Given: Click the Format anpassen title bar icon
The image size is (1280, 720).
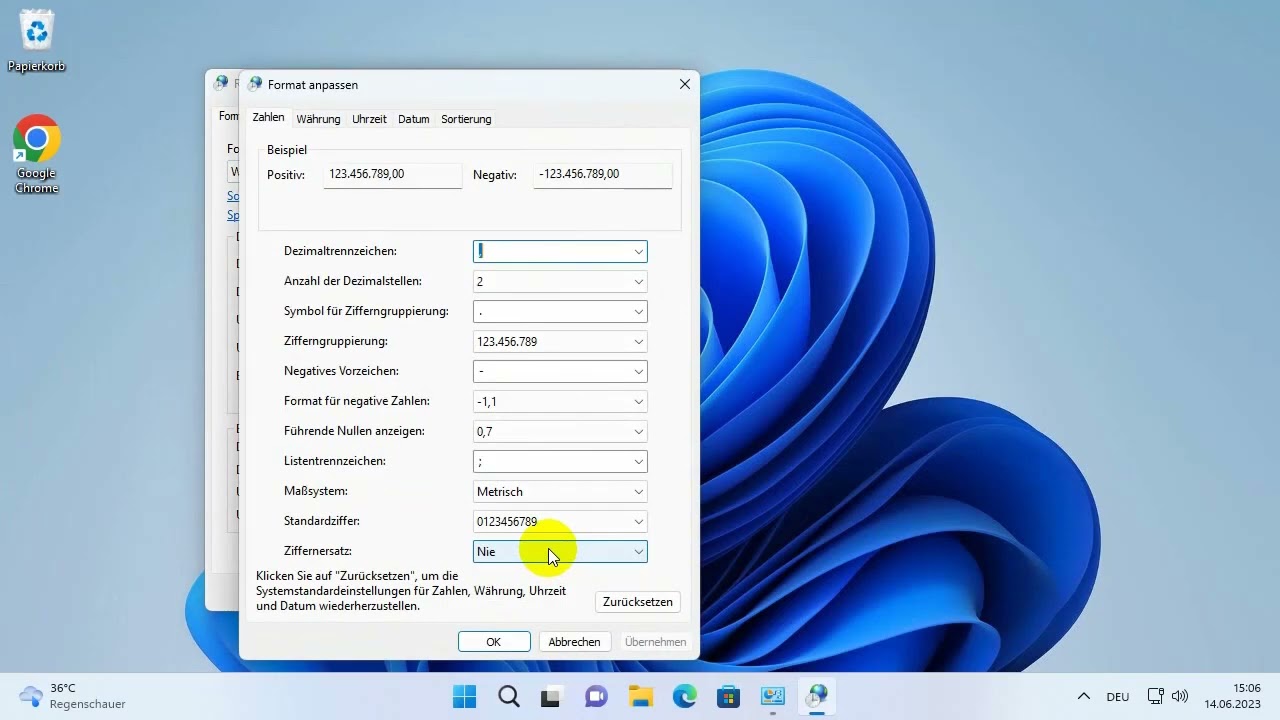Looking at the screenshot, I should 255,84.
